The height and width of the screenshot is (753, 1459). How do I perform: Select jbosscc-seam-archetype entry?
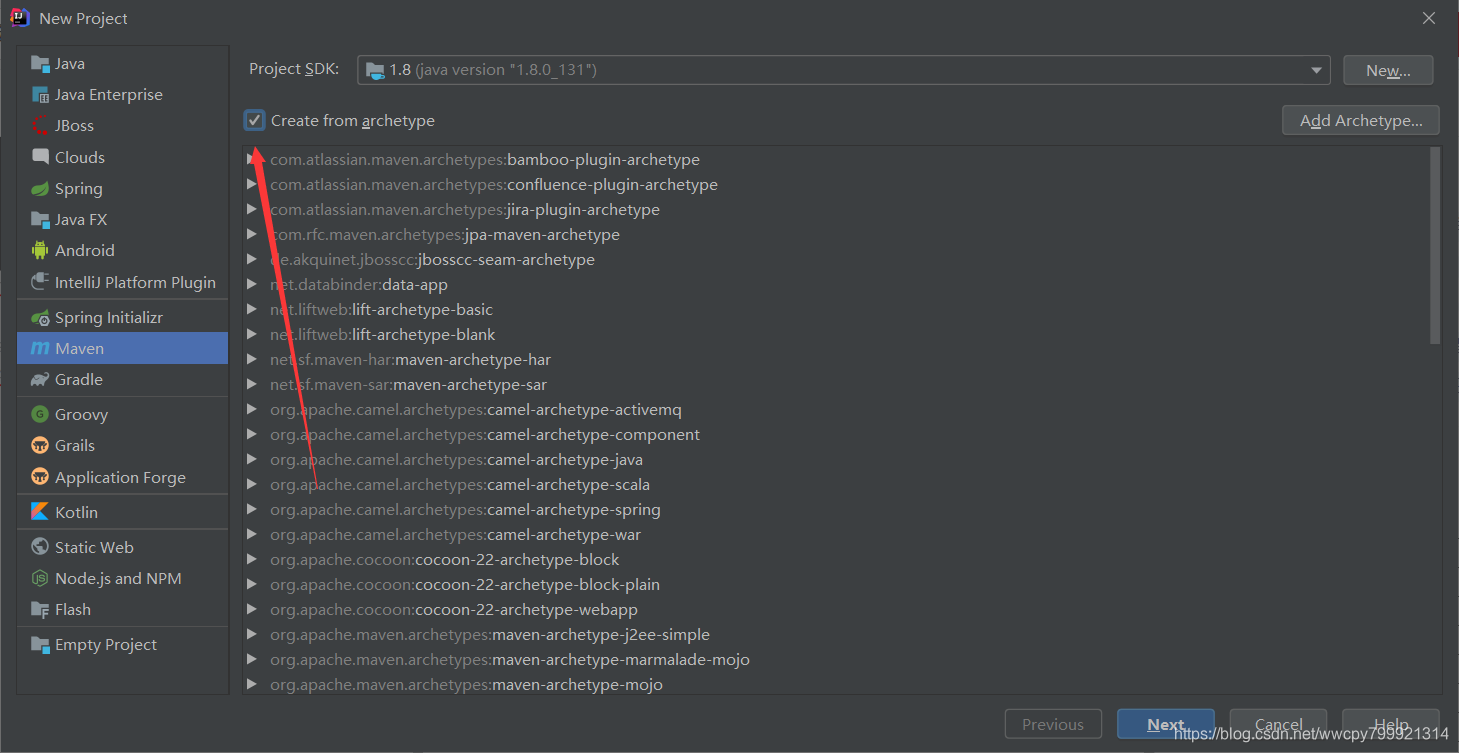pos(432,260)
